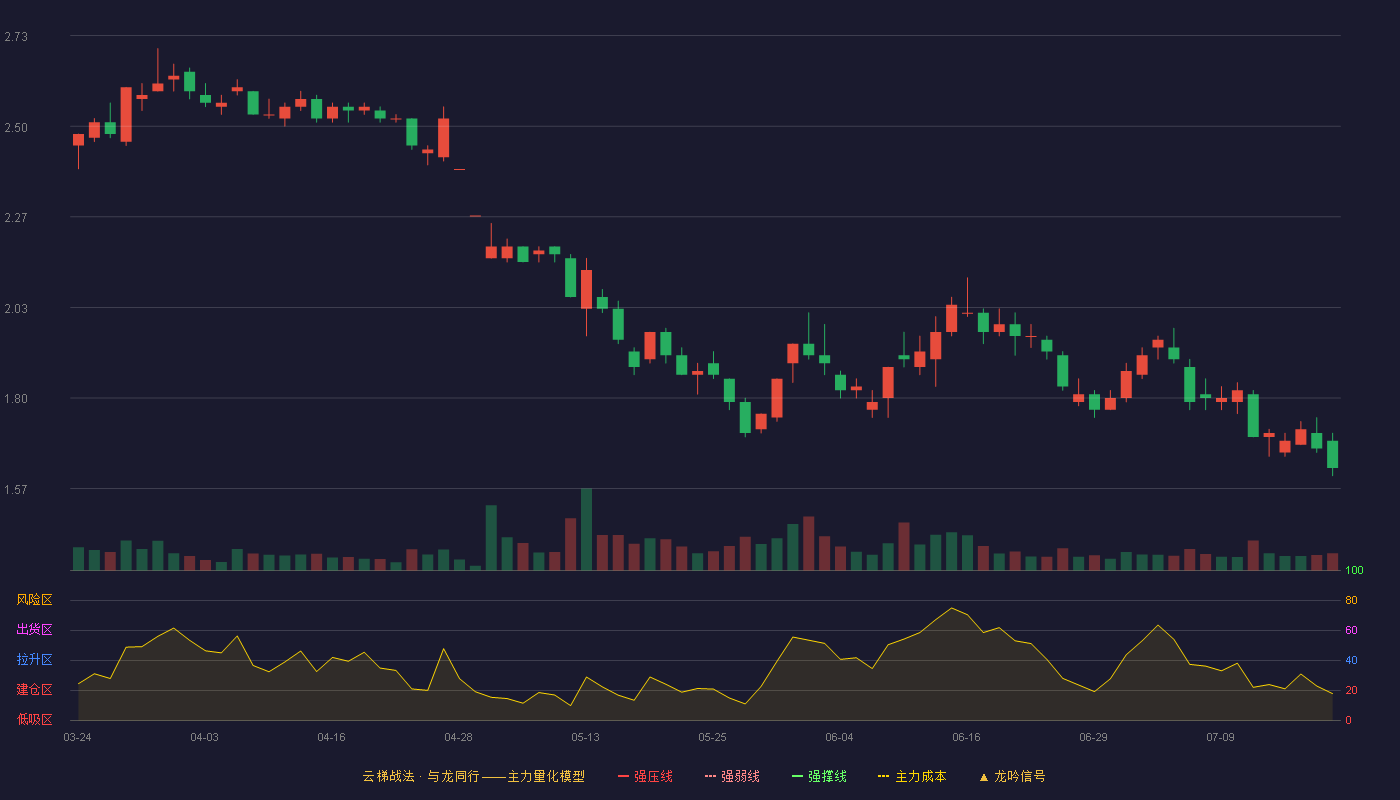Viewport: 1400px width, 800px height.
Task: Click the 06-29 date label
Action: [x=1093, y=737]
